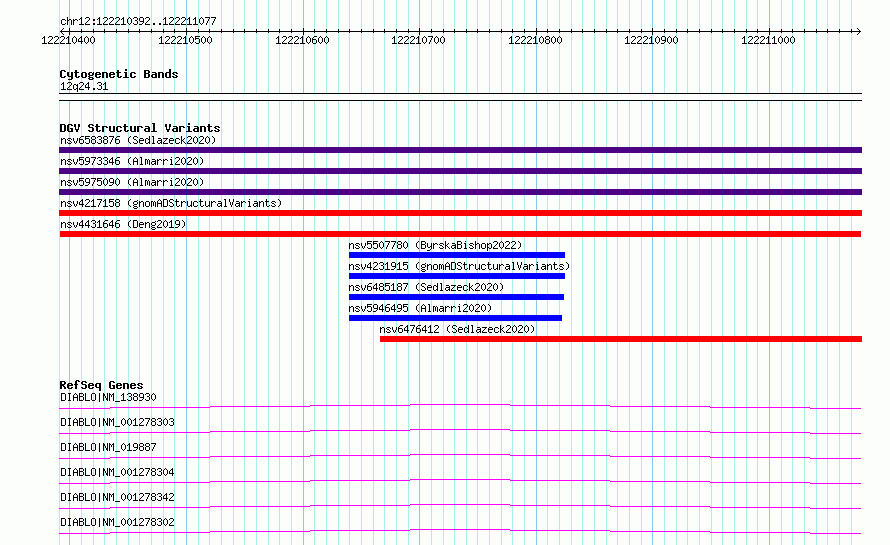
Task: Open the nsv5973346 (Almarri2020) label
Action: click(x=132, y=161)
